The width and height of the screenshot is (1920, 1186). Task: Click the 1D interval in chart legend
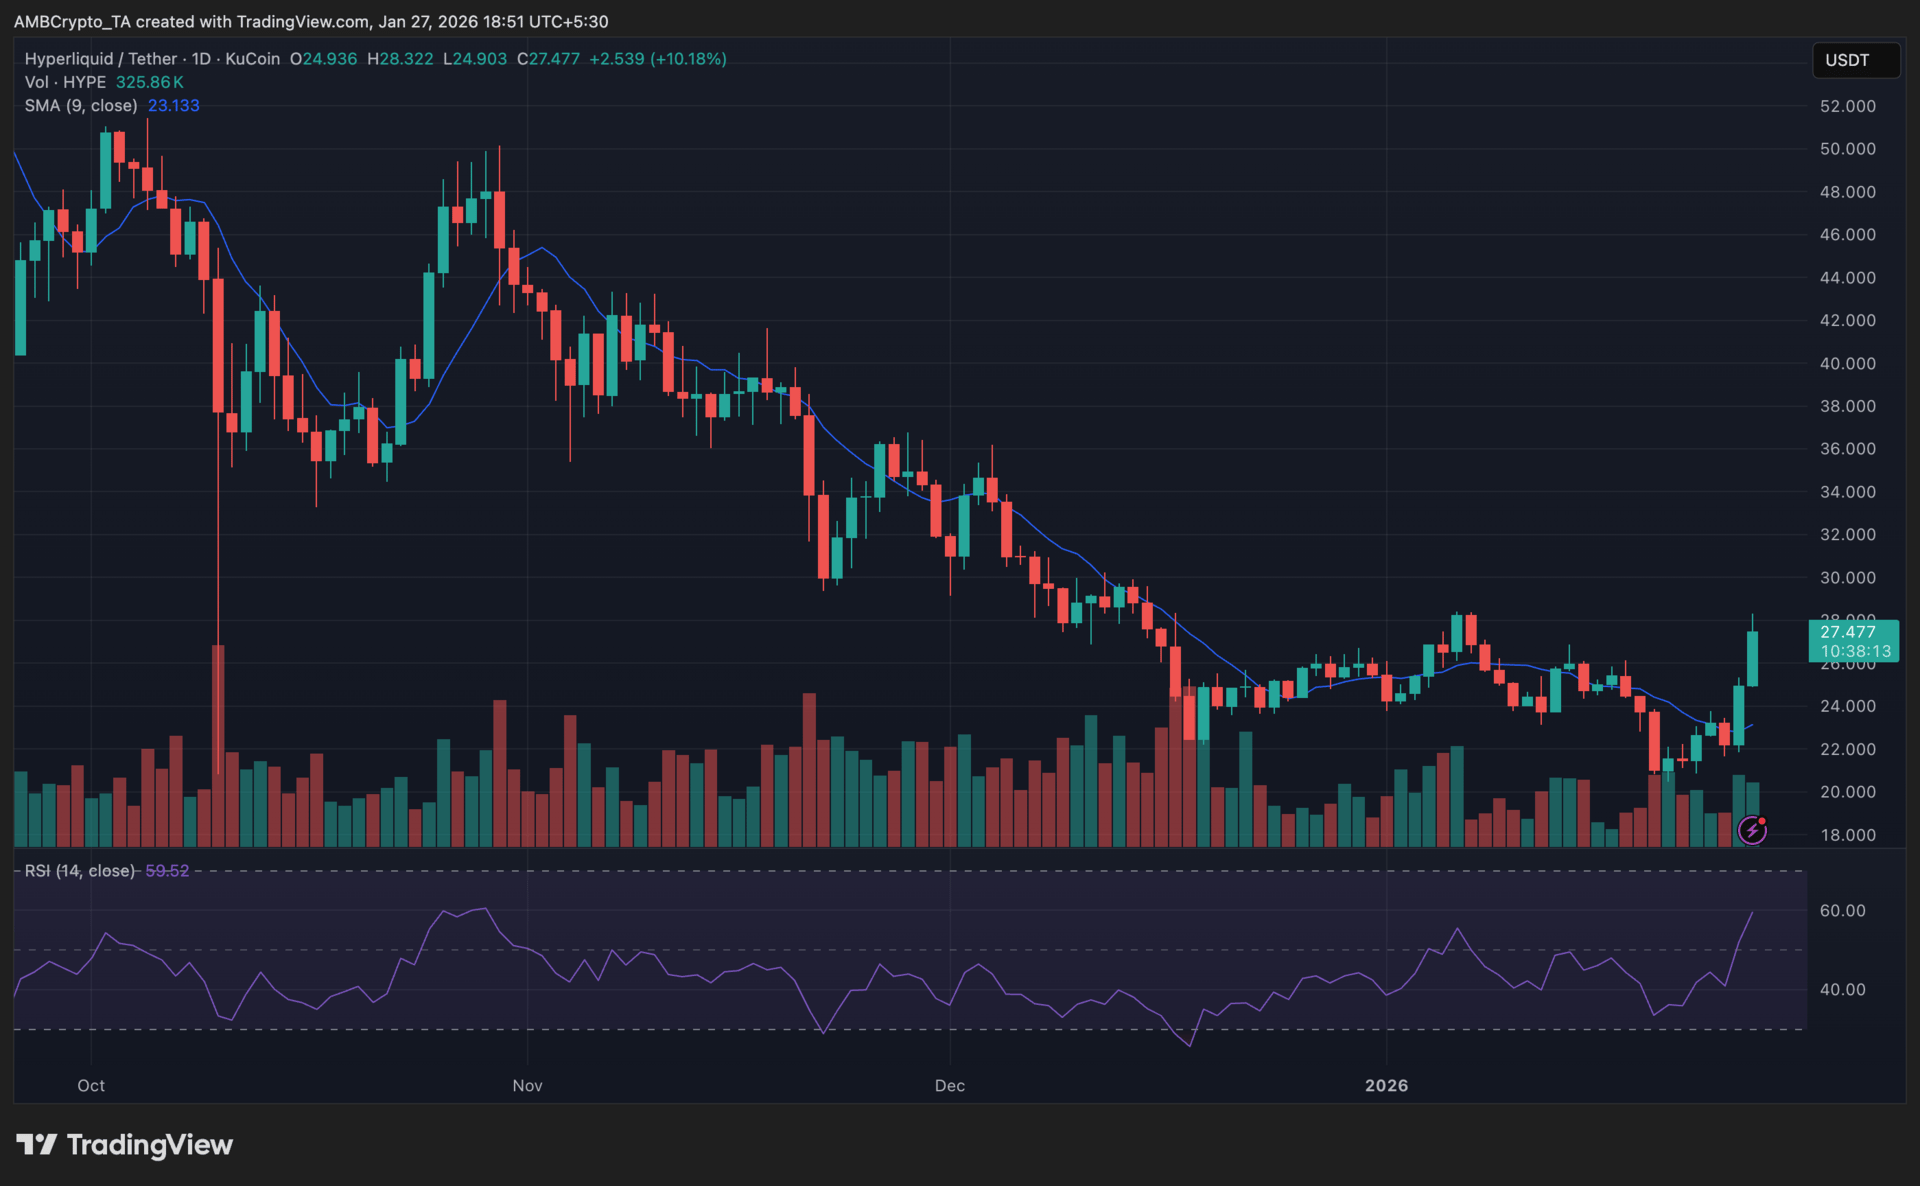(201, 59)
